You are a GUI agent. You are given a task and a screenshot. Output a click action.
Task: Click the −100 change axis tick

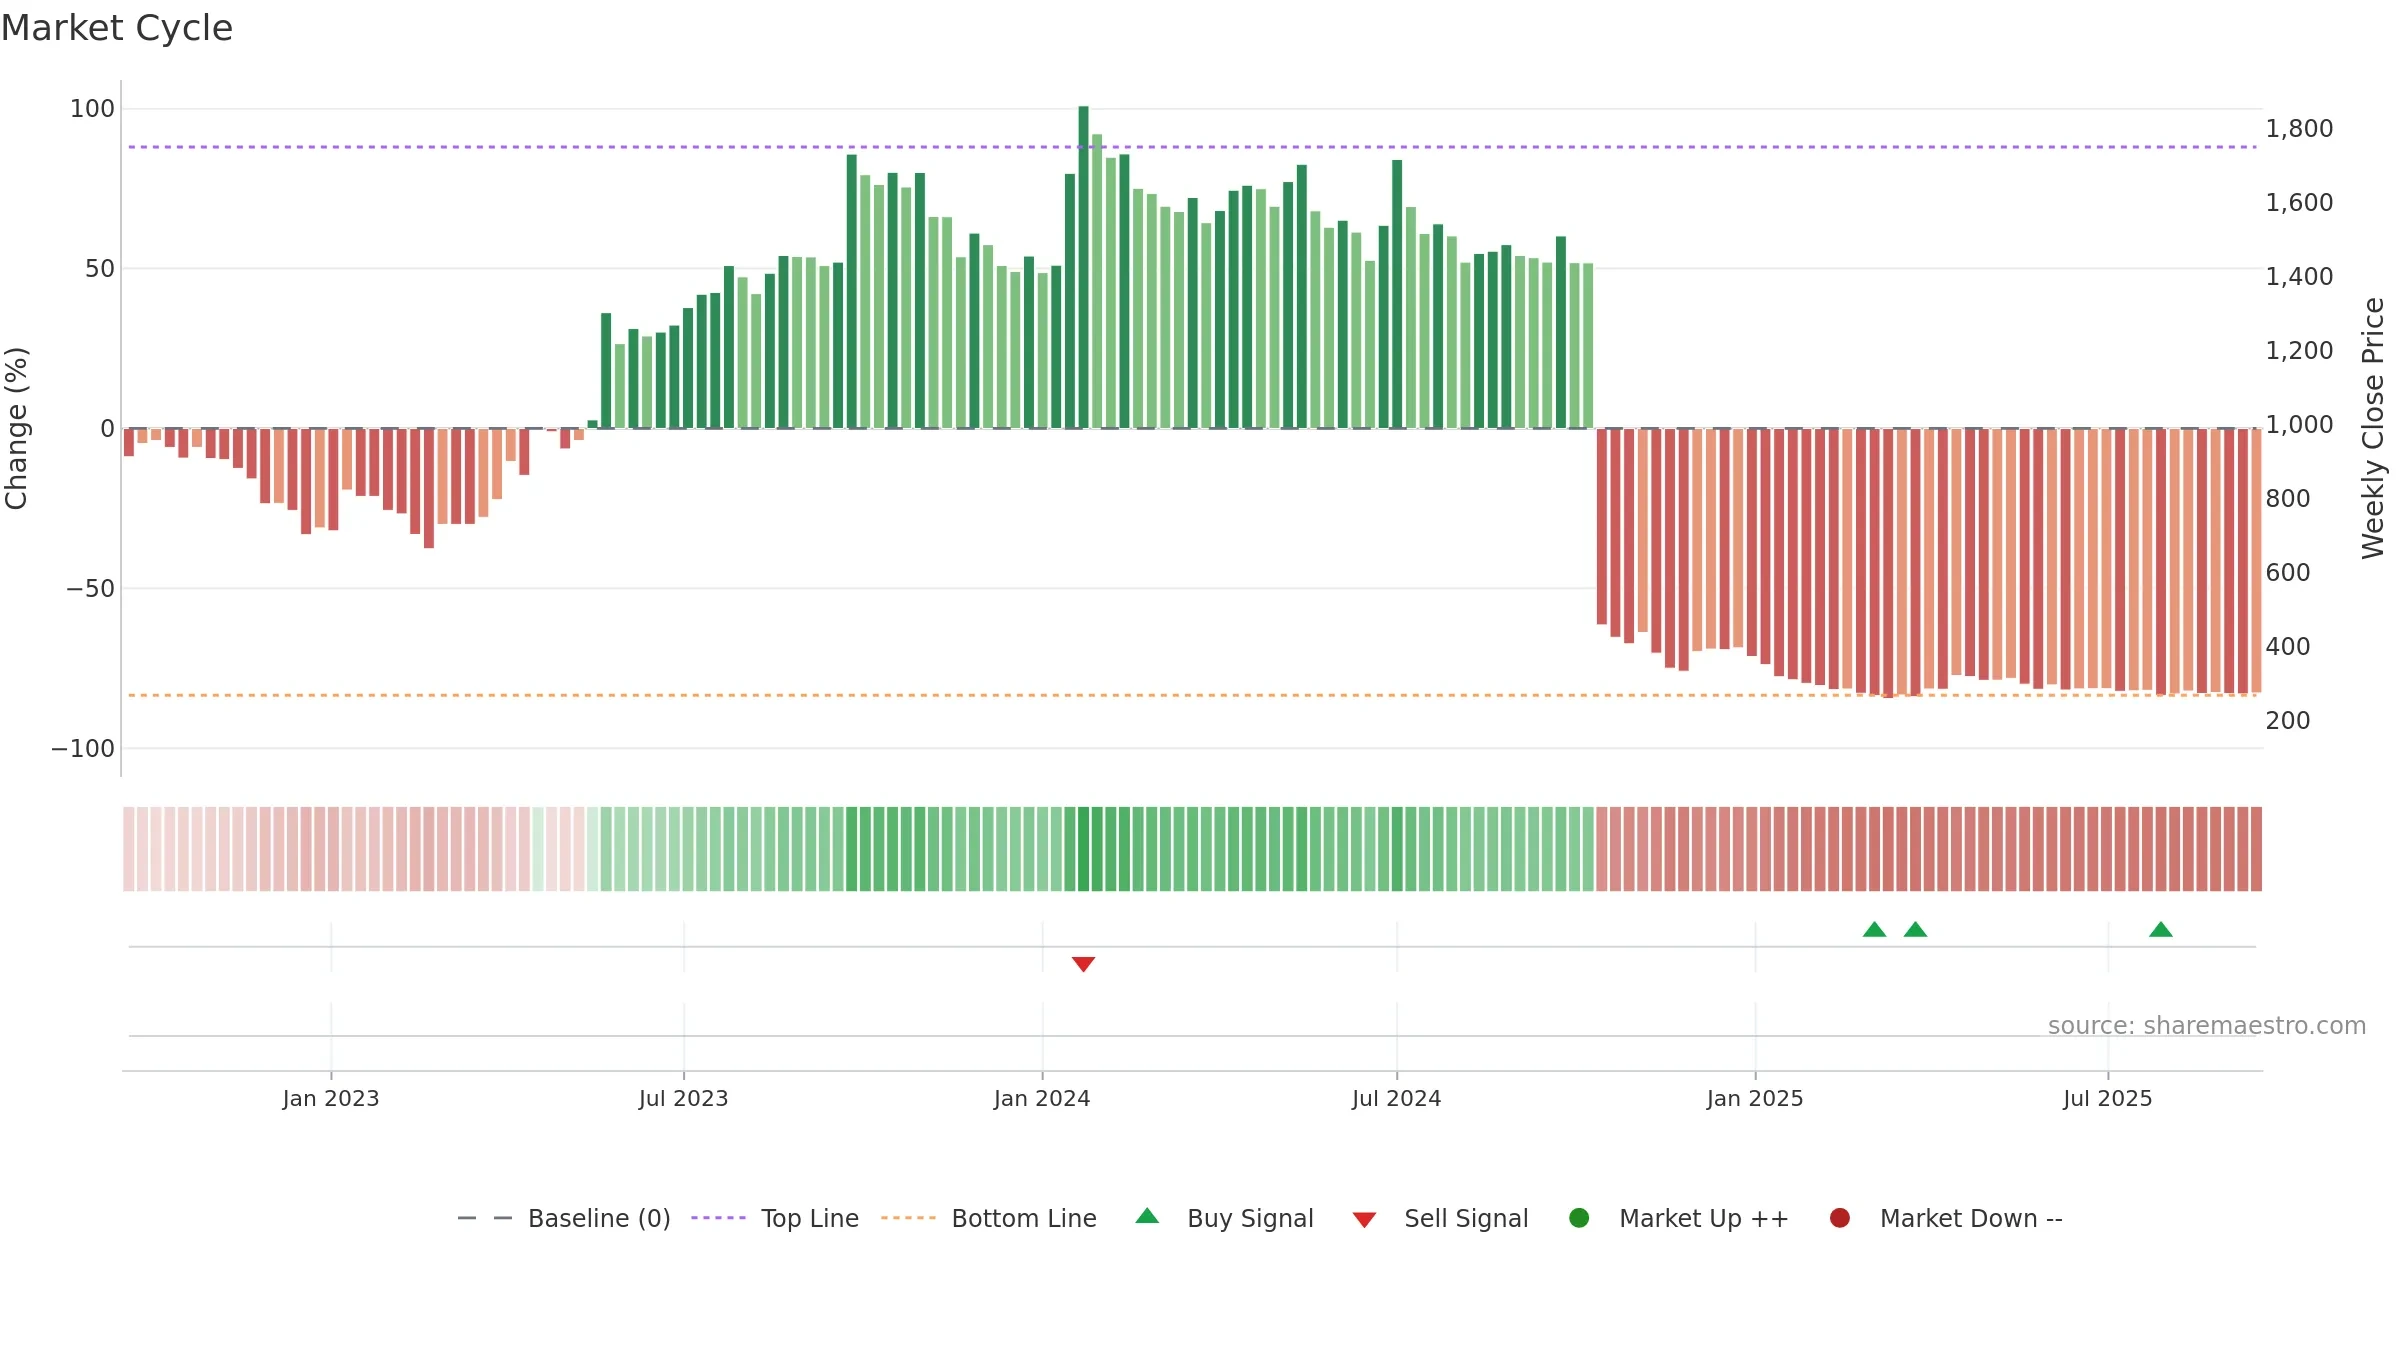(83, 749)
